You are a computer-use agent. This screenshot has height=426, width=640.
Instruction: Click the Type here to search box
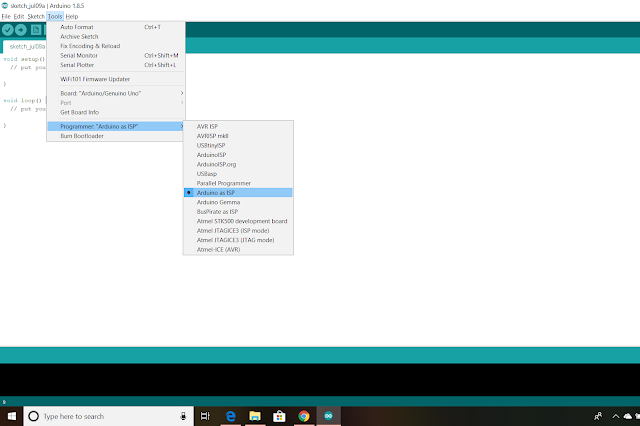[x=109, y=416]
